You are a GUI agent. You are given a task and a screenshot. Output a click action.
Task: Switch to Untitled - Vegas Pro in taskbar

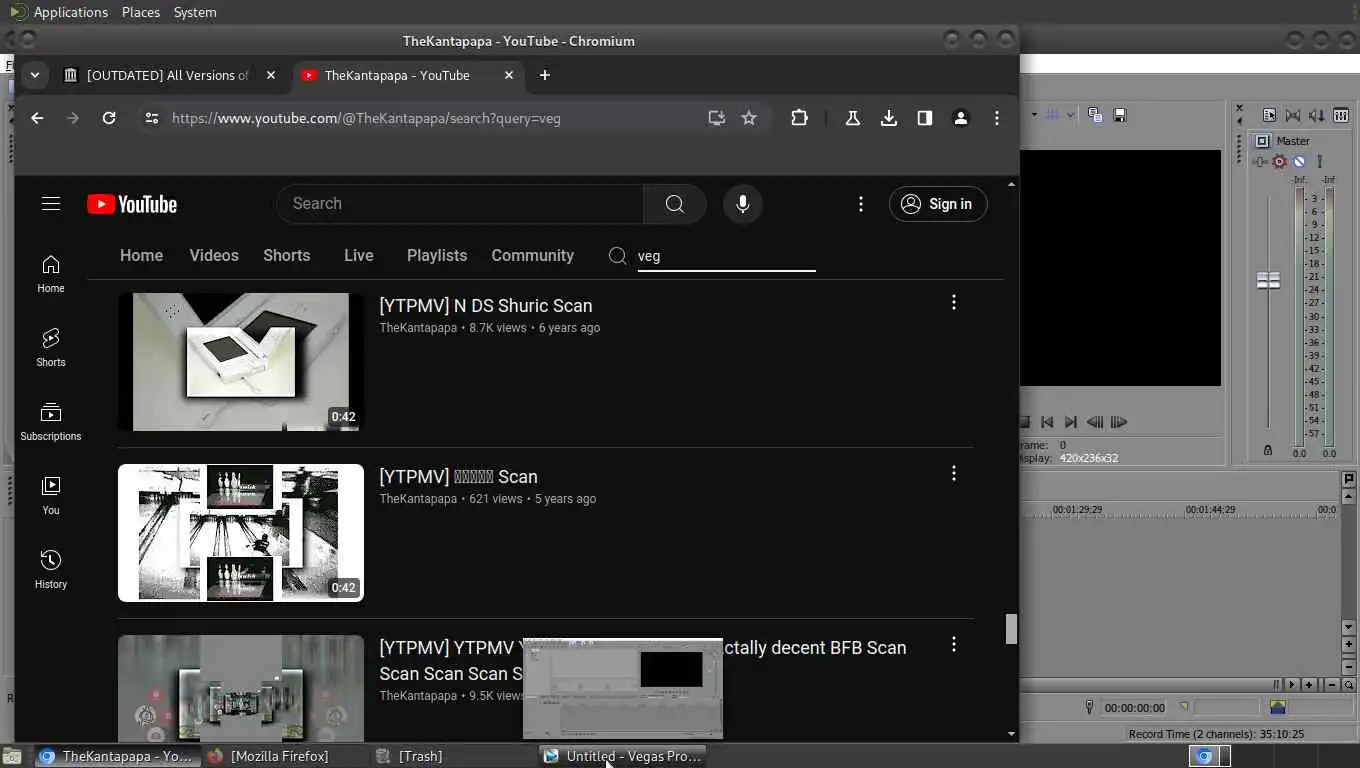pyautogui.click(x=624, y=756)
